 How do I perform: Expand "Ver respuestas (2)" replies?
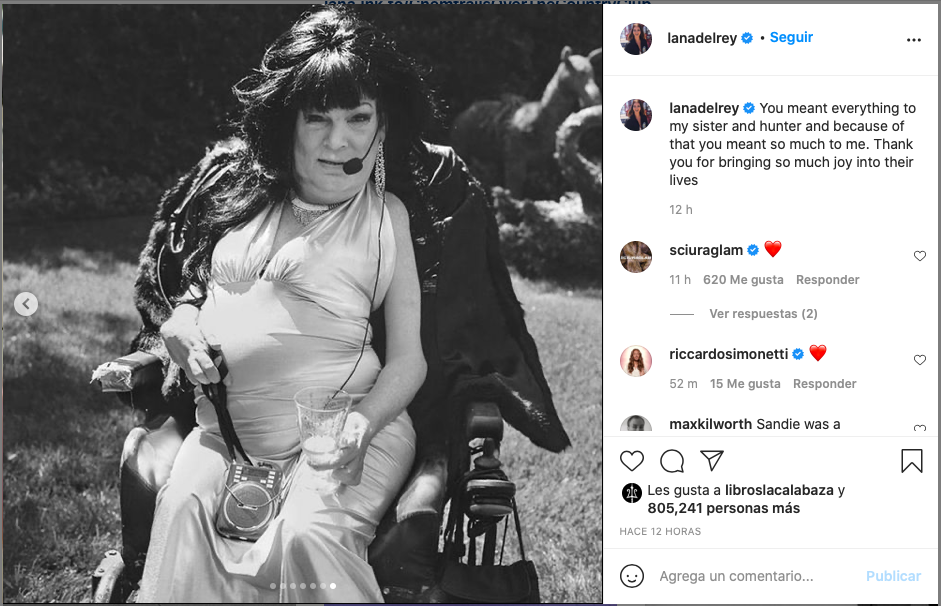click(763, 313)
